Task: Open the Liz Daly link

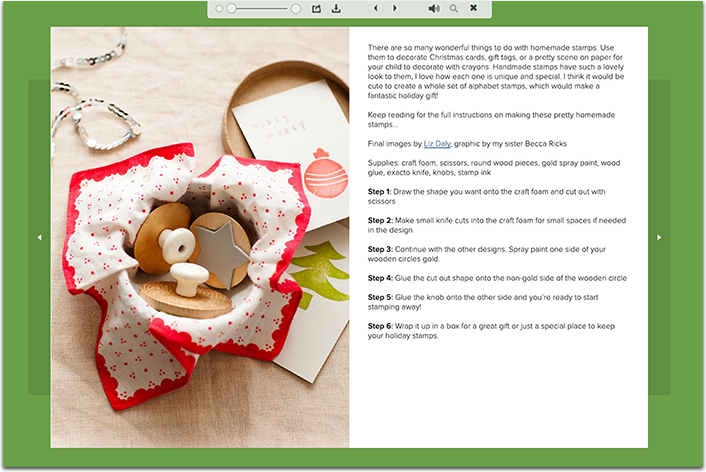Action: tap(437, 144)
